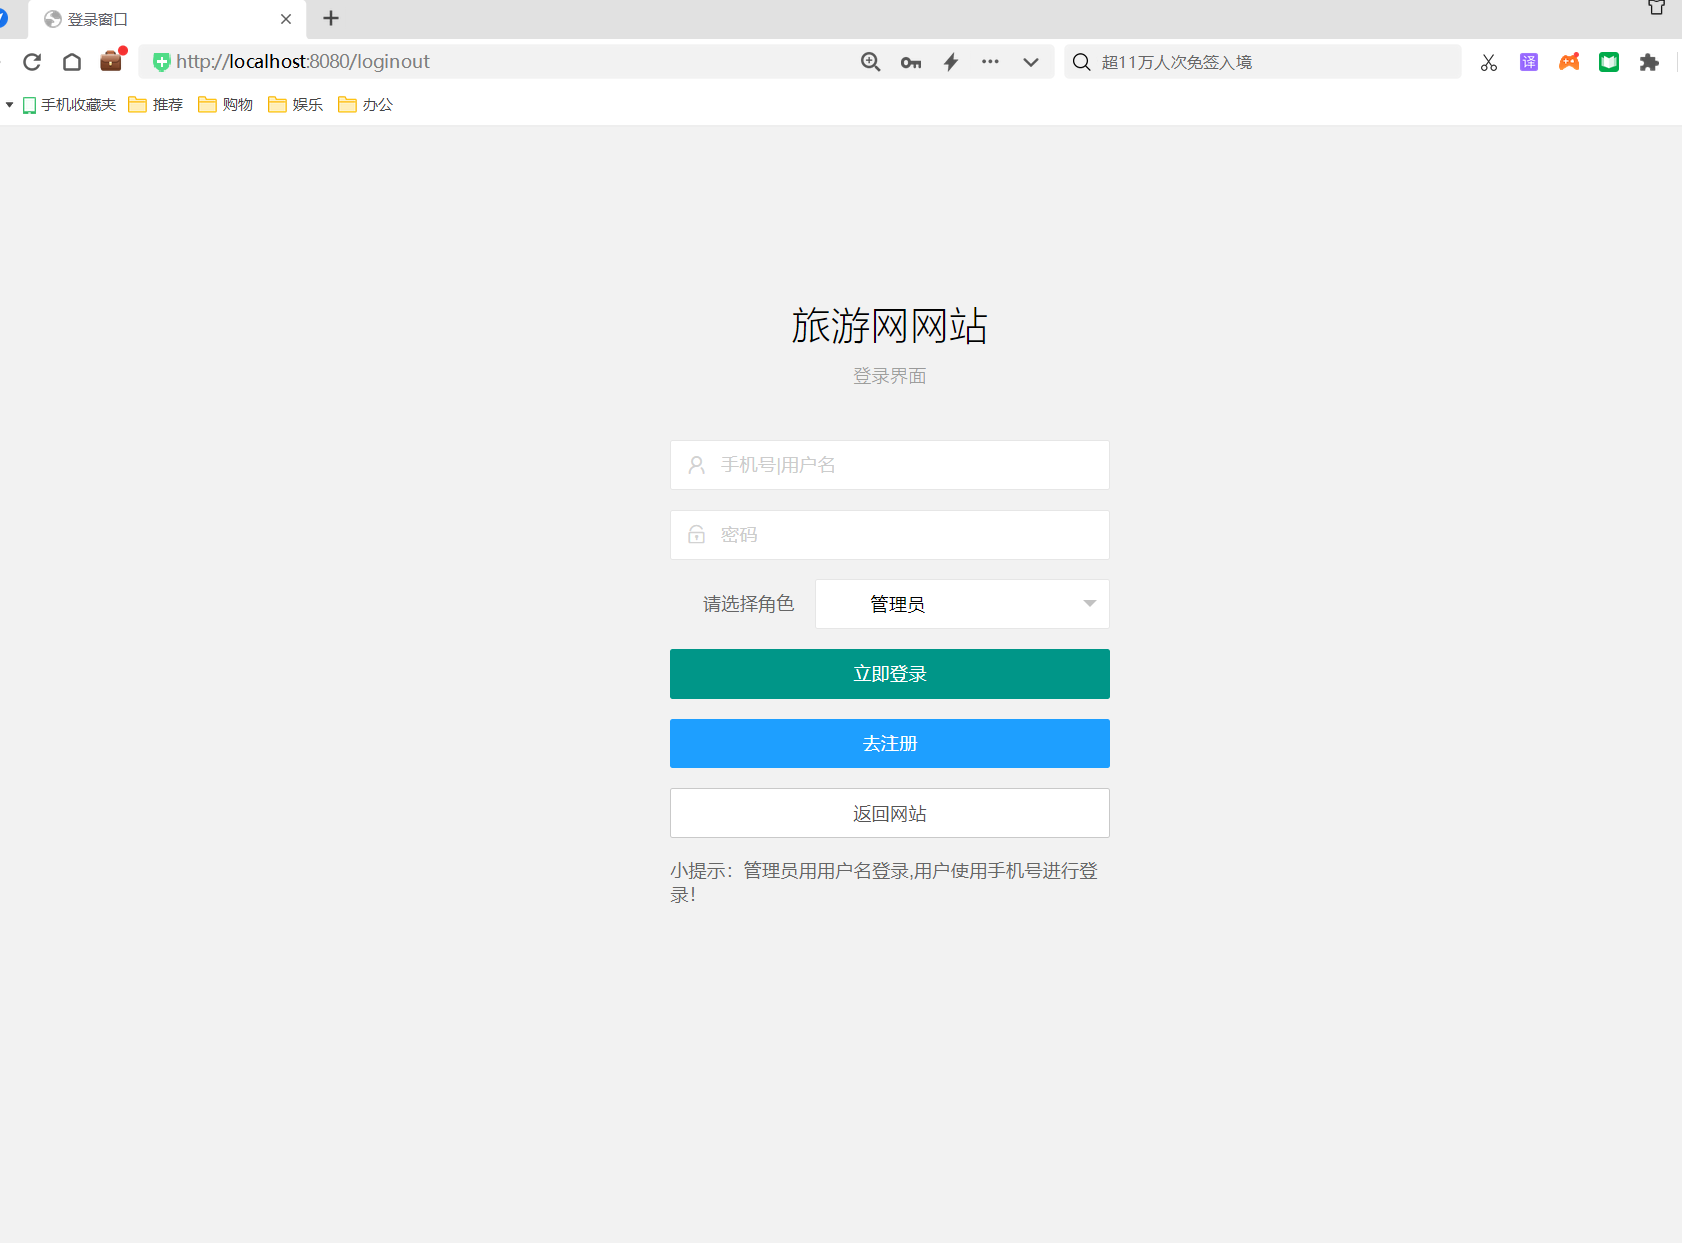Open the browser extensions puzzle icon
1682x1243 pixels.
click(x=1649, y=61)
